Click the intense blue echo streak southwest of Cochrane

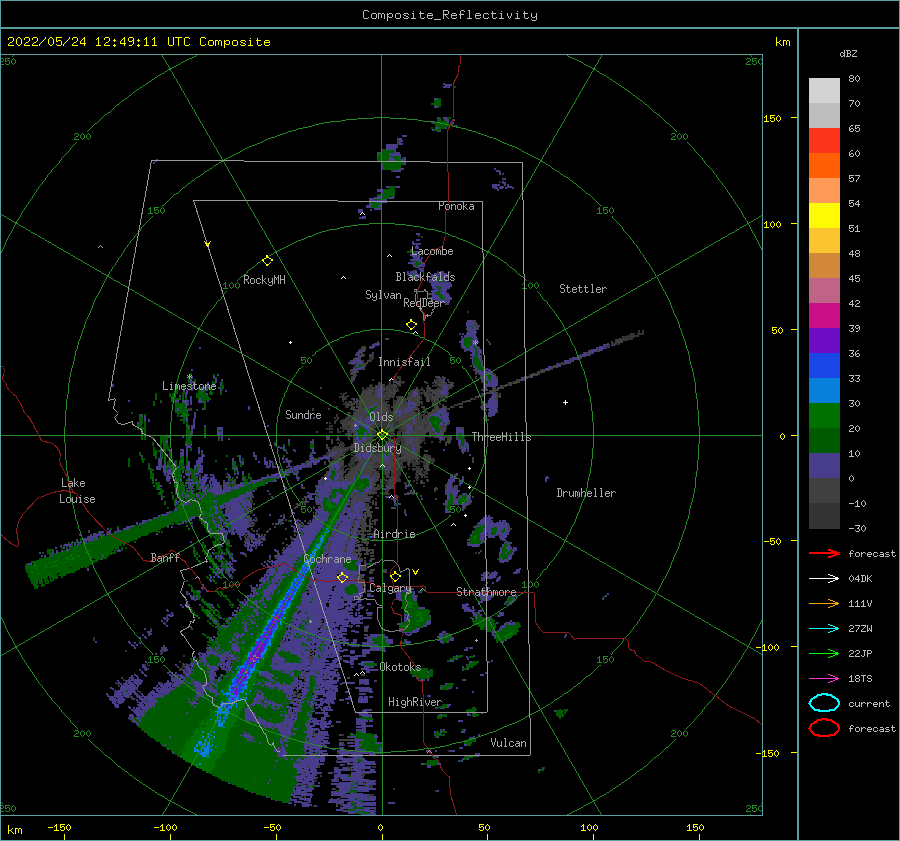(x=270, y=626)
